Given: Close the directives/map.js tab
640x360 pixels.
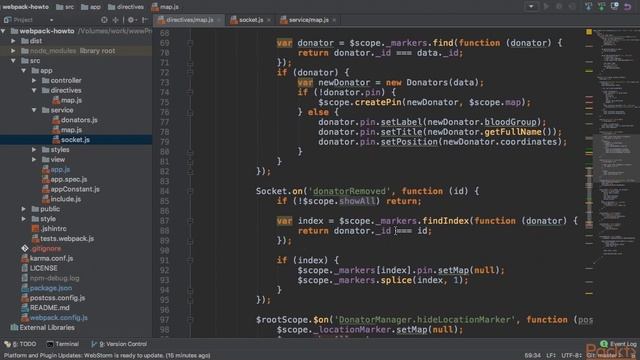Looking at the screenshot, I should (219, 20).
